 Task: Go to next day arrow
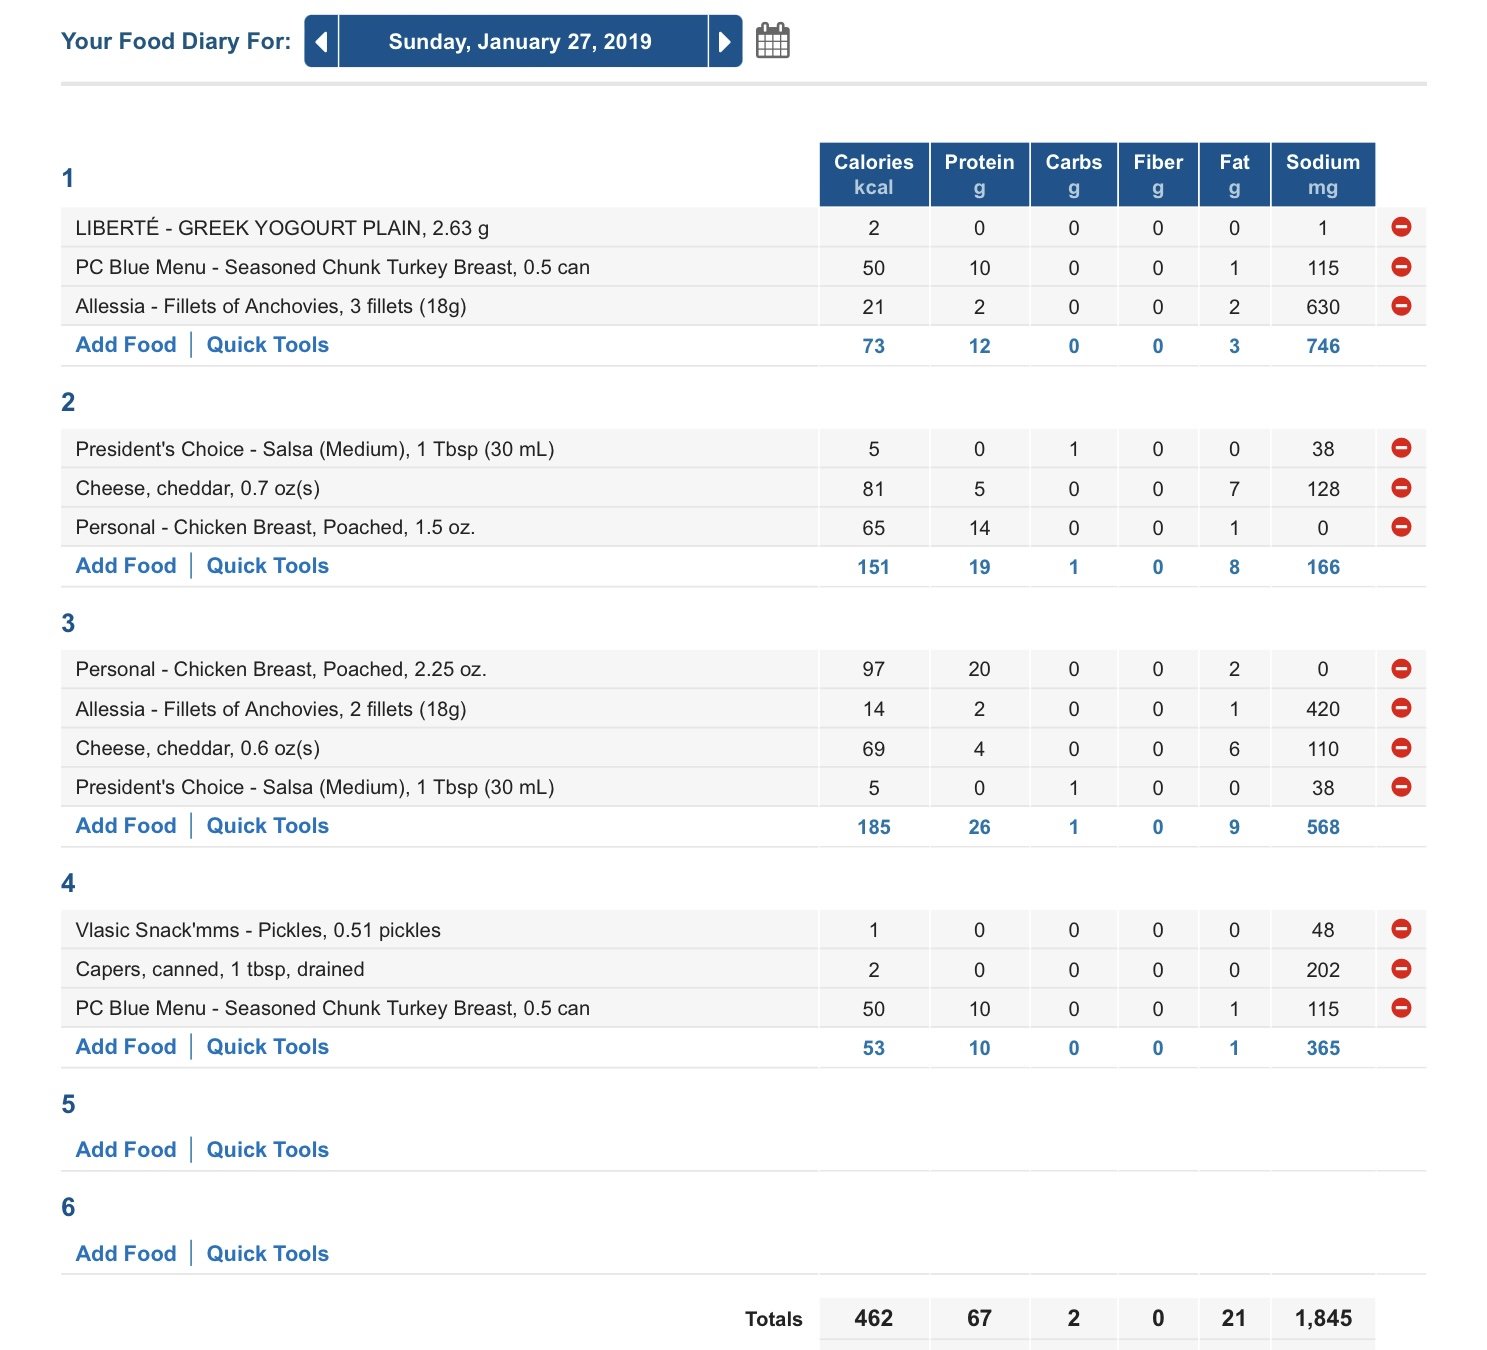[x=725, y=41]
